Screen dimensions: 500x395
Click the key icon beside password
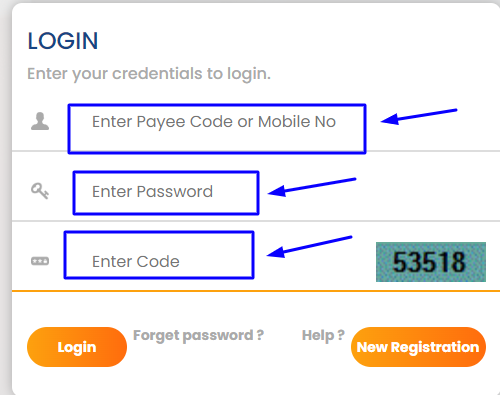(40, 191)
